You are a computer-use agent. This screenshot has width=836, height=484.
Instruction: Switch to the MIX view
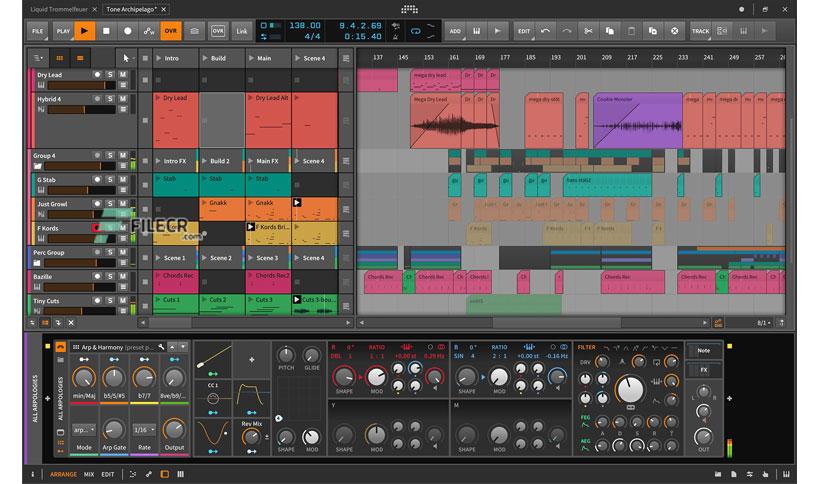(x=89, y=474)
